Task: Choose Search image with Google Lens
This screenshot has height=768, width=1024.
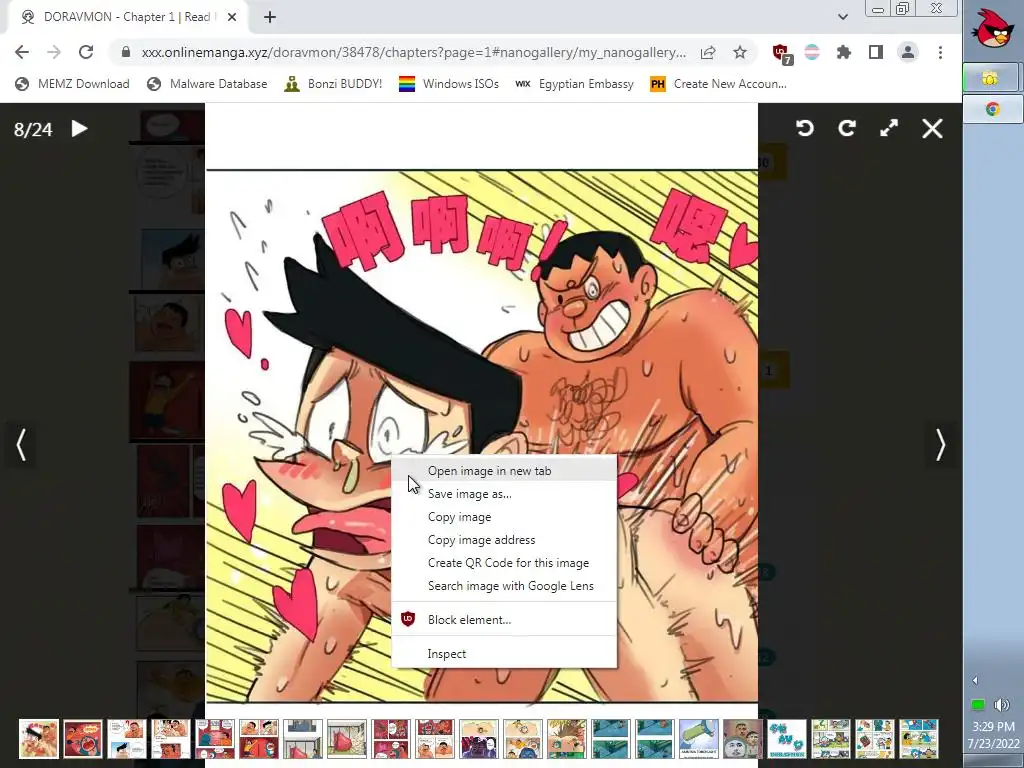Action: tap(504, 586)
